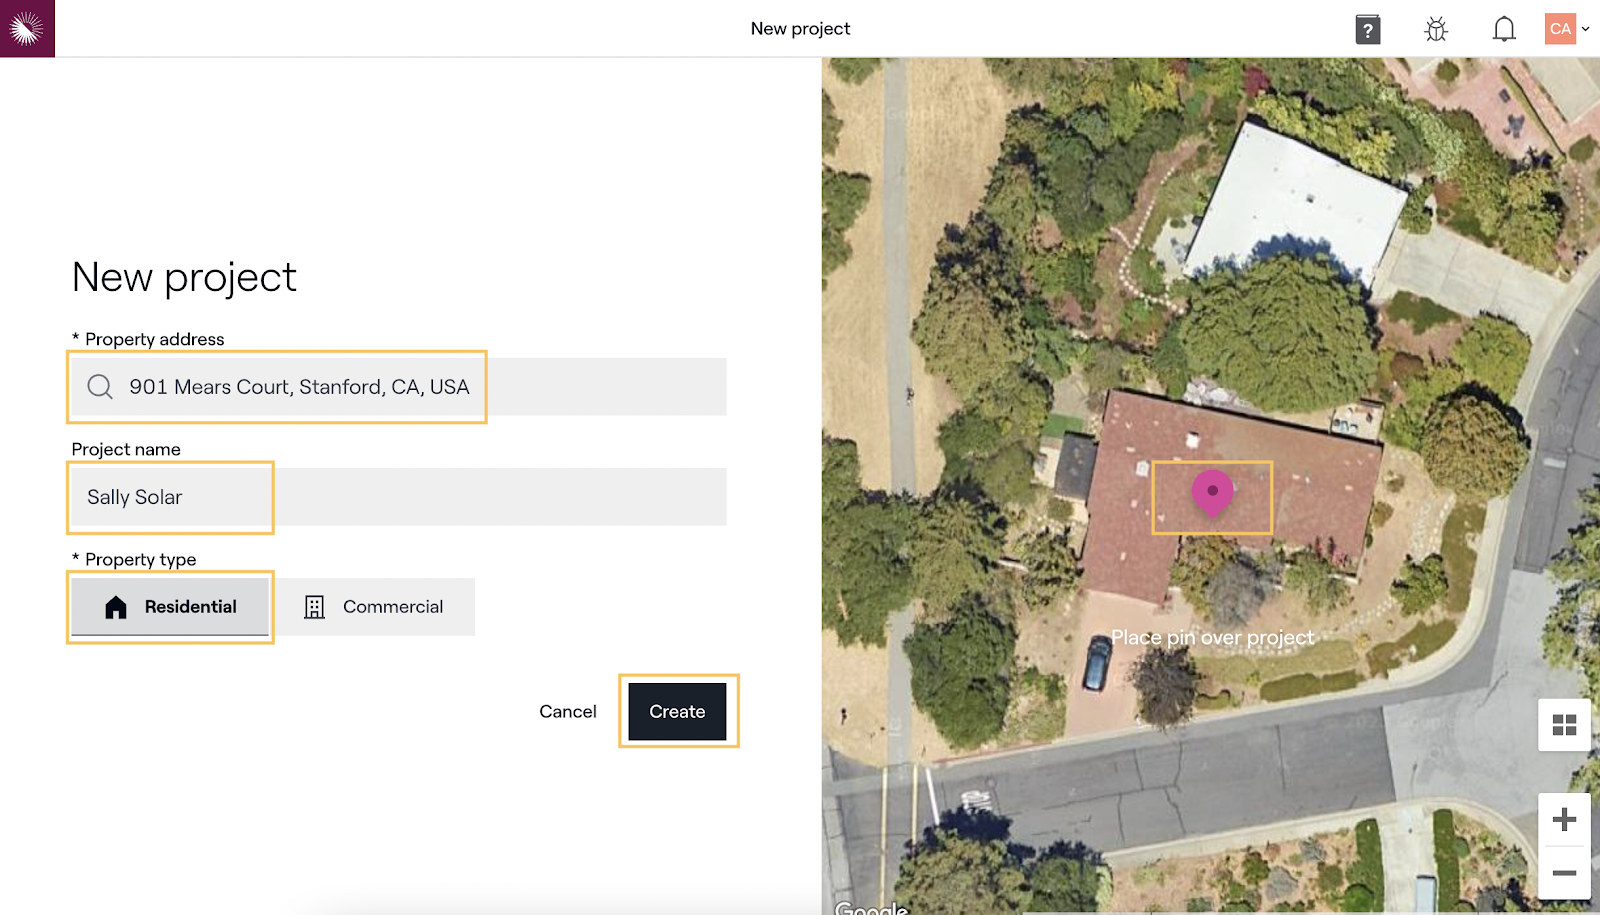The height and width of the screenshot is (915, 1600).
Task: Click the magnifier icon in Property address
Action: (100, 387)
